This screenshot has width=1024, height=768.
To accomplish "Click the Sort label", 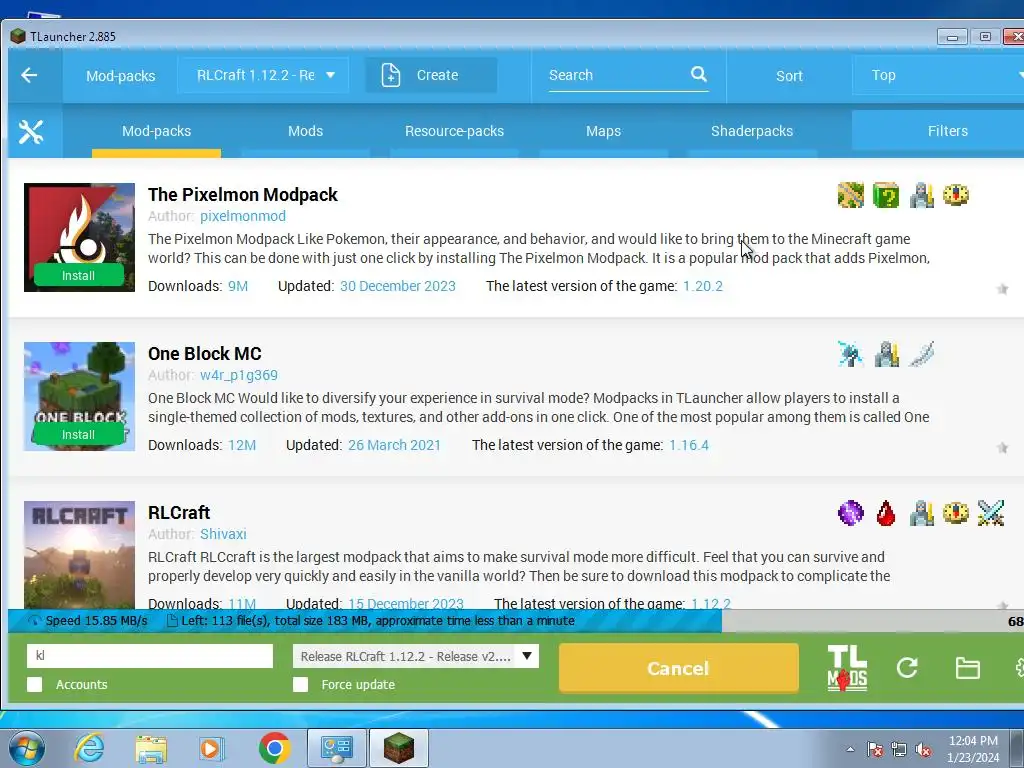I will (789, 76).
